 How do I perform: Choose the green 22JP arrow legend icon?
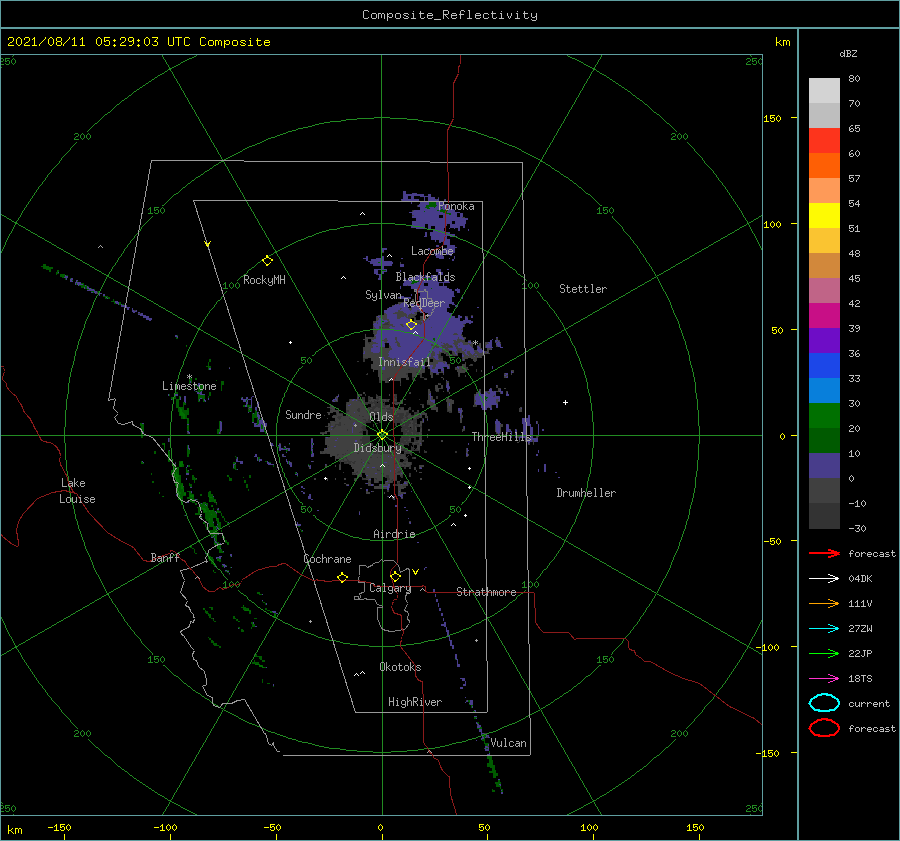(x=824, y=653)
